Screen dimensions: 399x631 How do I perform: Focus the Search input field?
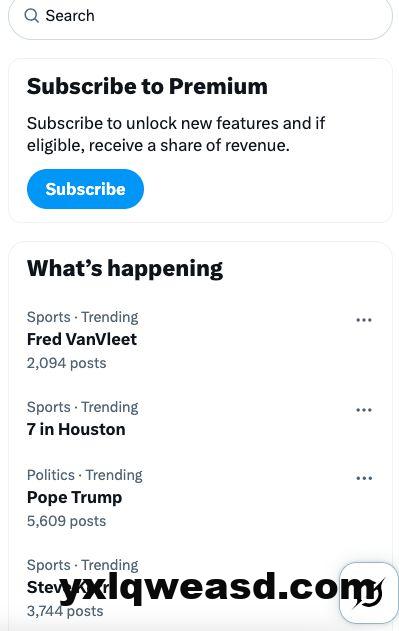[200, 16]
